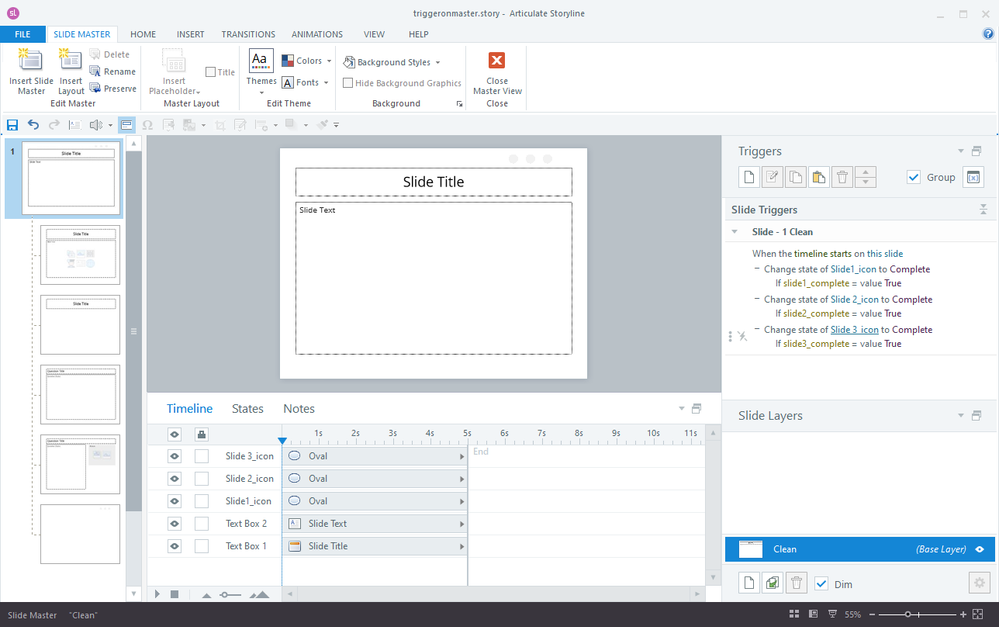Switch to the States tab
999x627 pixels.
coord(247,408)
